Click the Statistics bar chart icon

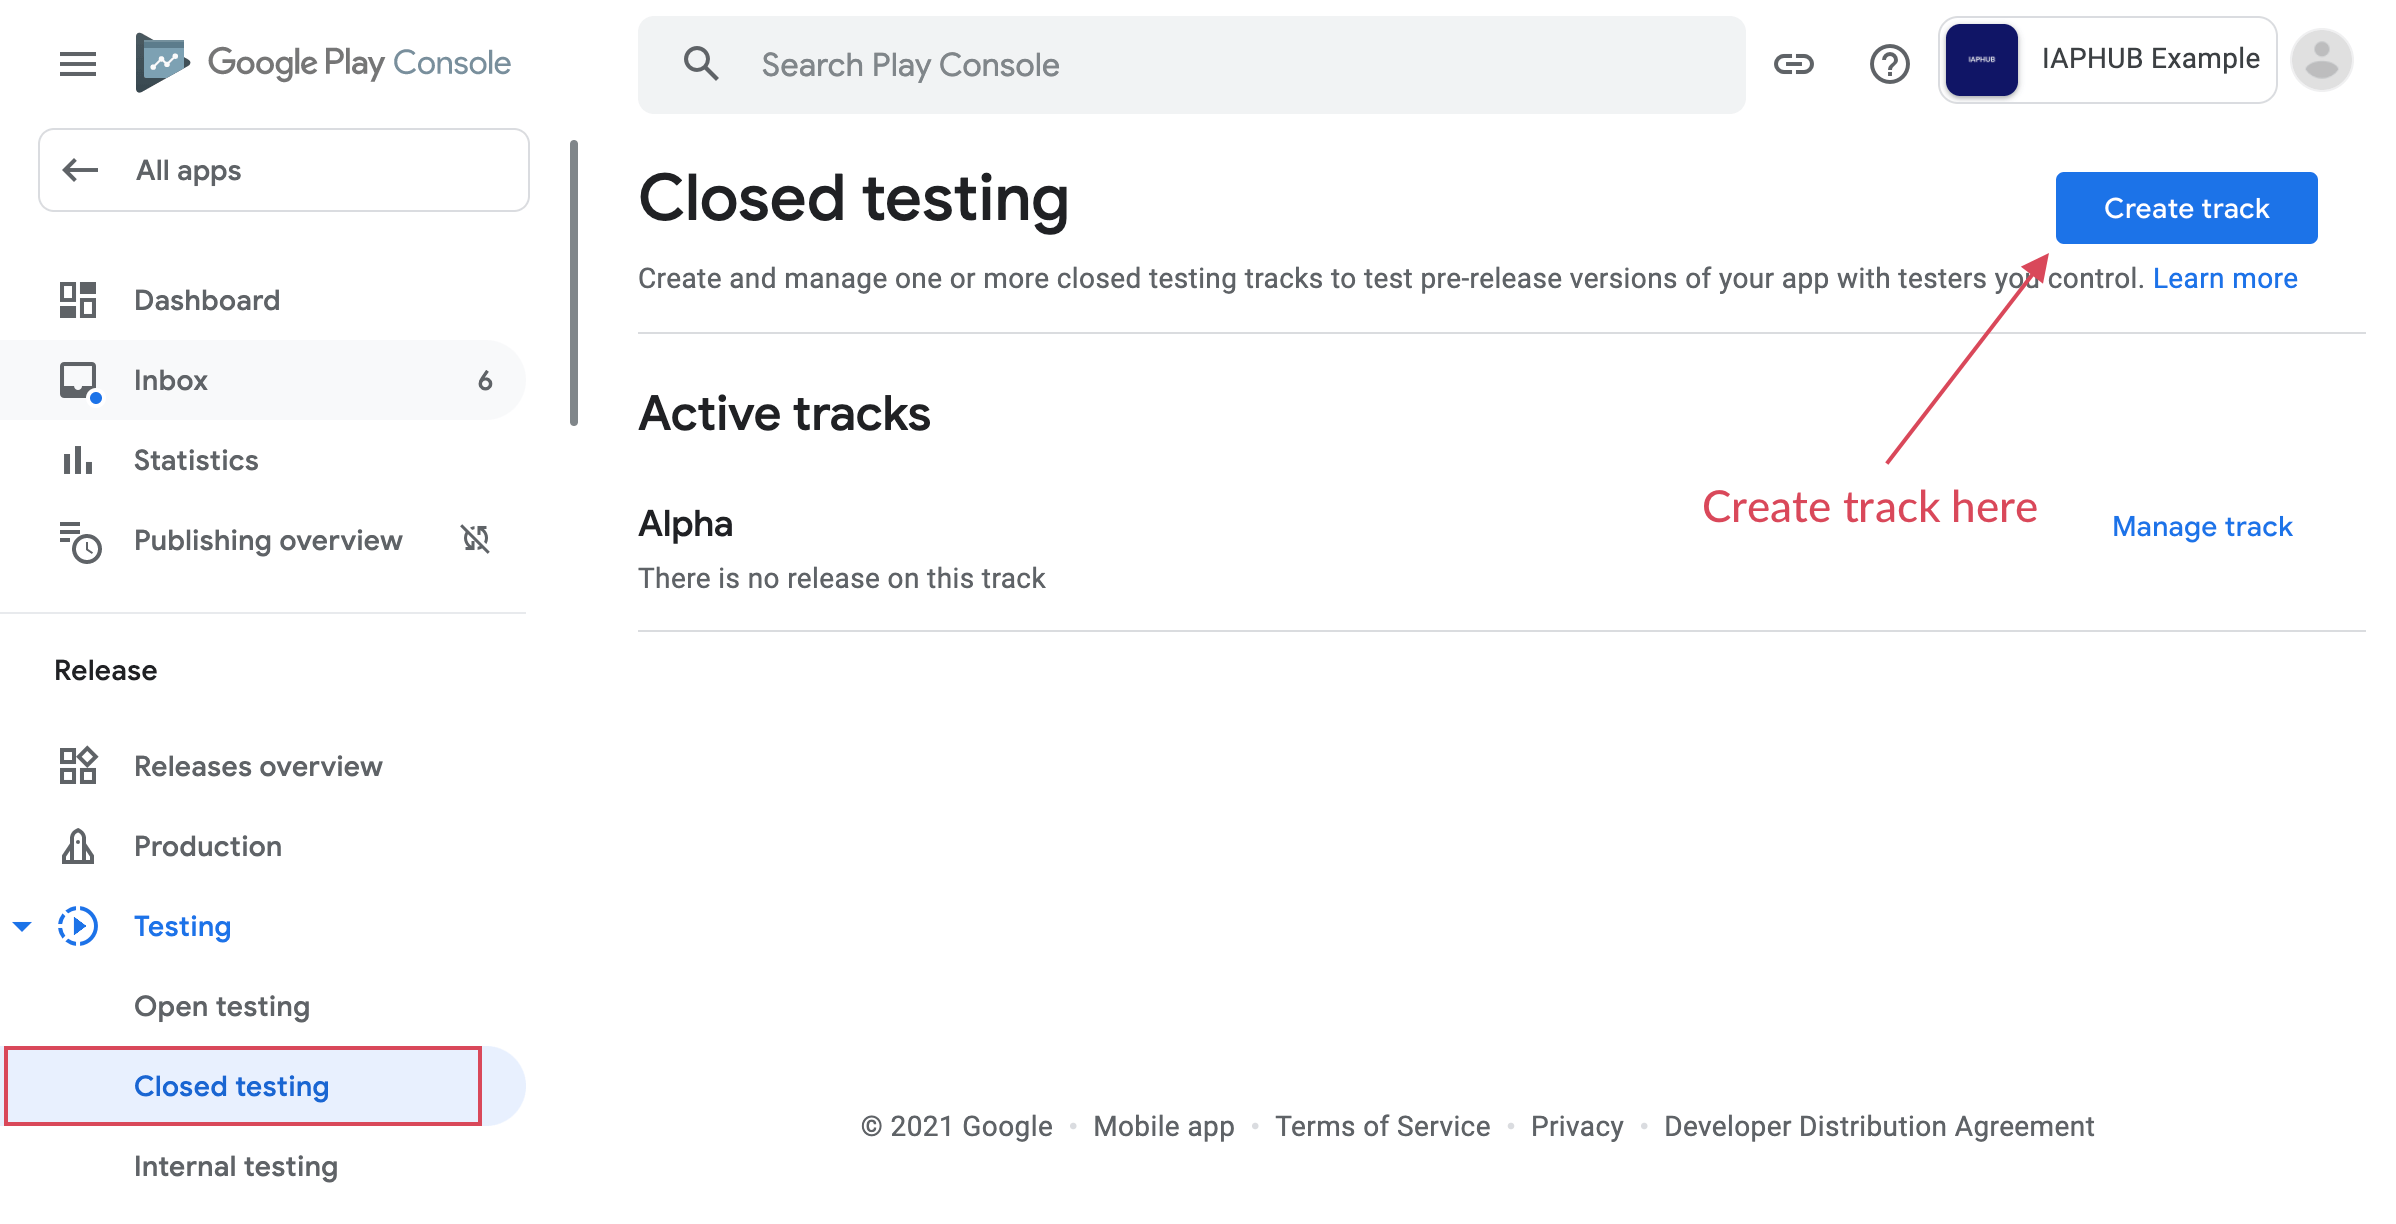[x=78, y=460]
